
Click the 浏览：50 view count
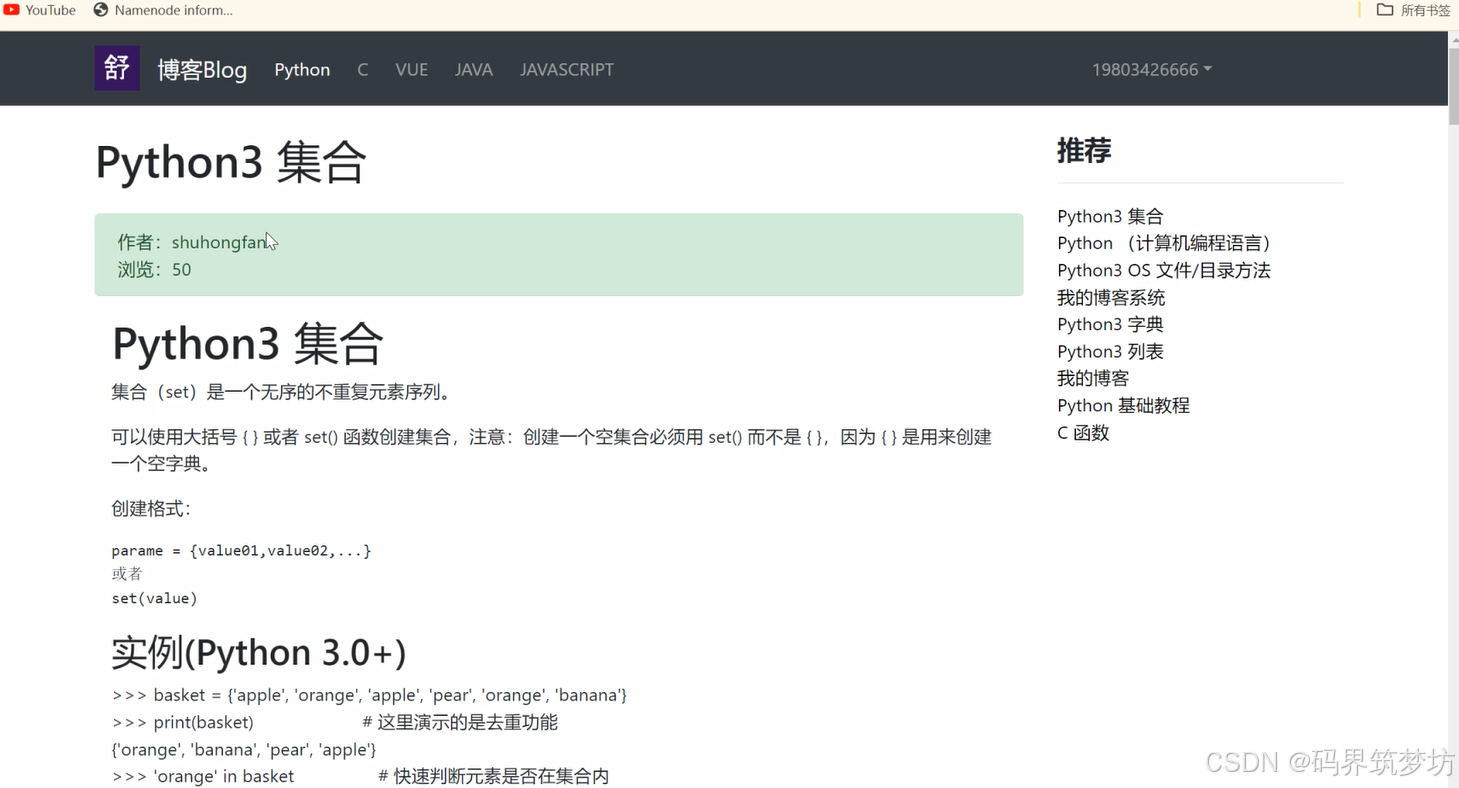154,269
